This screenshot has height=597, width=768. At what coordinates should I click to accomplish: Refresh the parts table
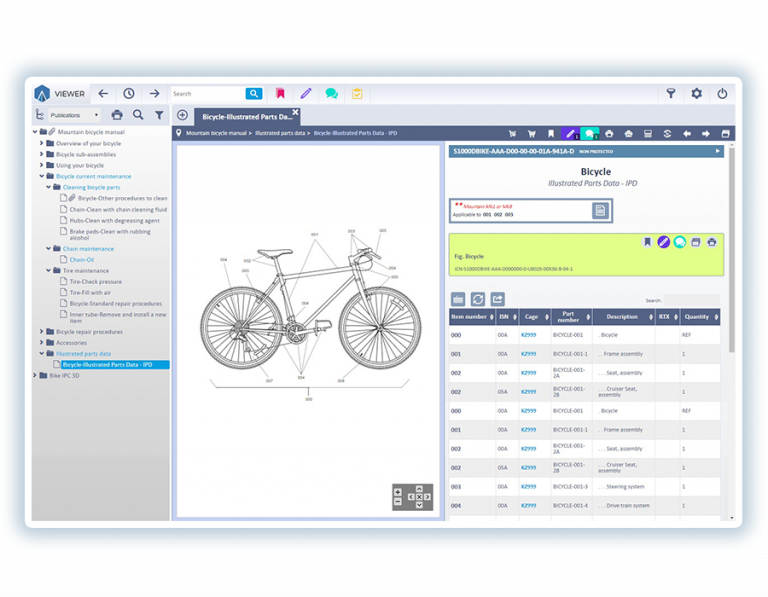click(478, 299)
